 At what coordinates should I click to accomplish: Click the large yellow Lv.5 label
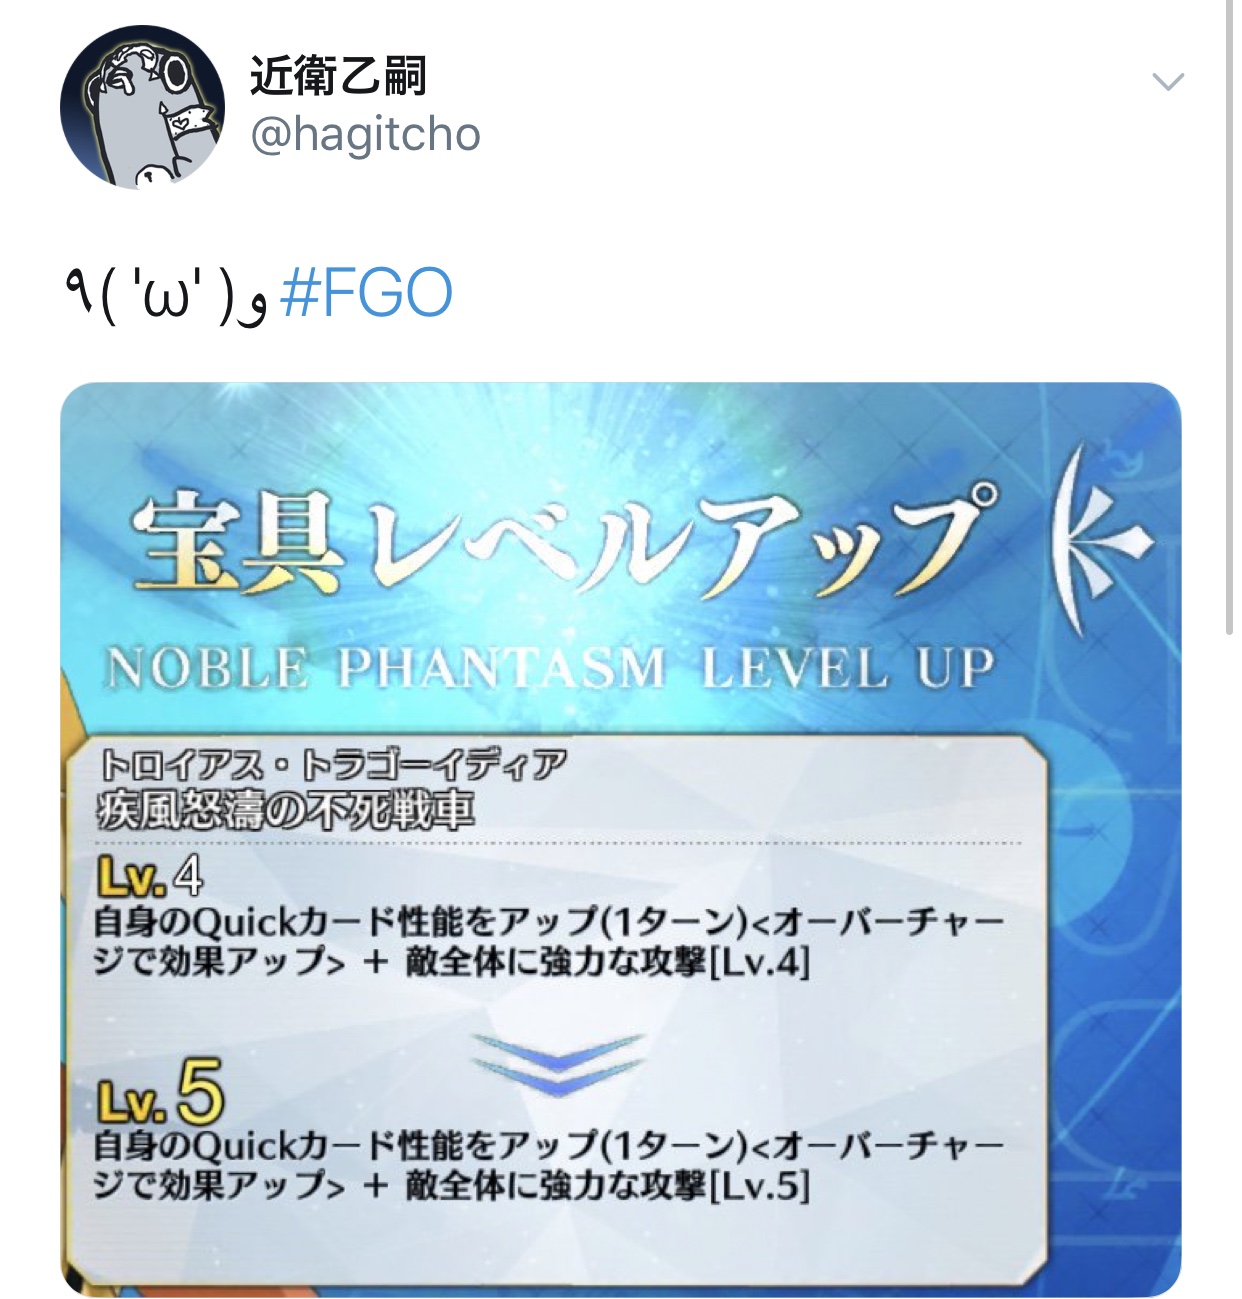pyautogui.click(x=160, y=1093)
